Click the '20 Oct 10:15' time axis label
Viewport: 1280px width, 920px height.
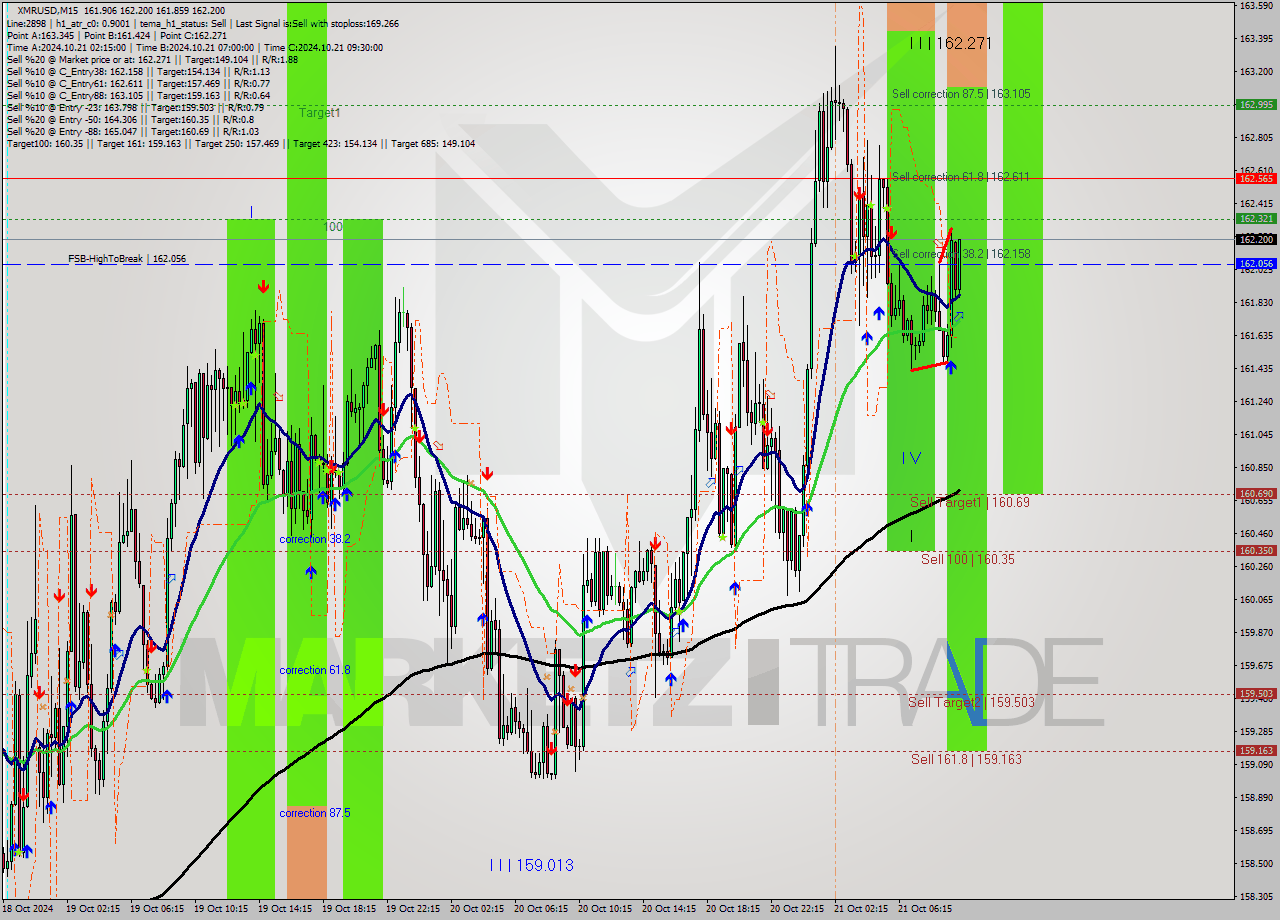coord(605,909)
